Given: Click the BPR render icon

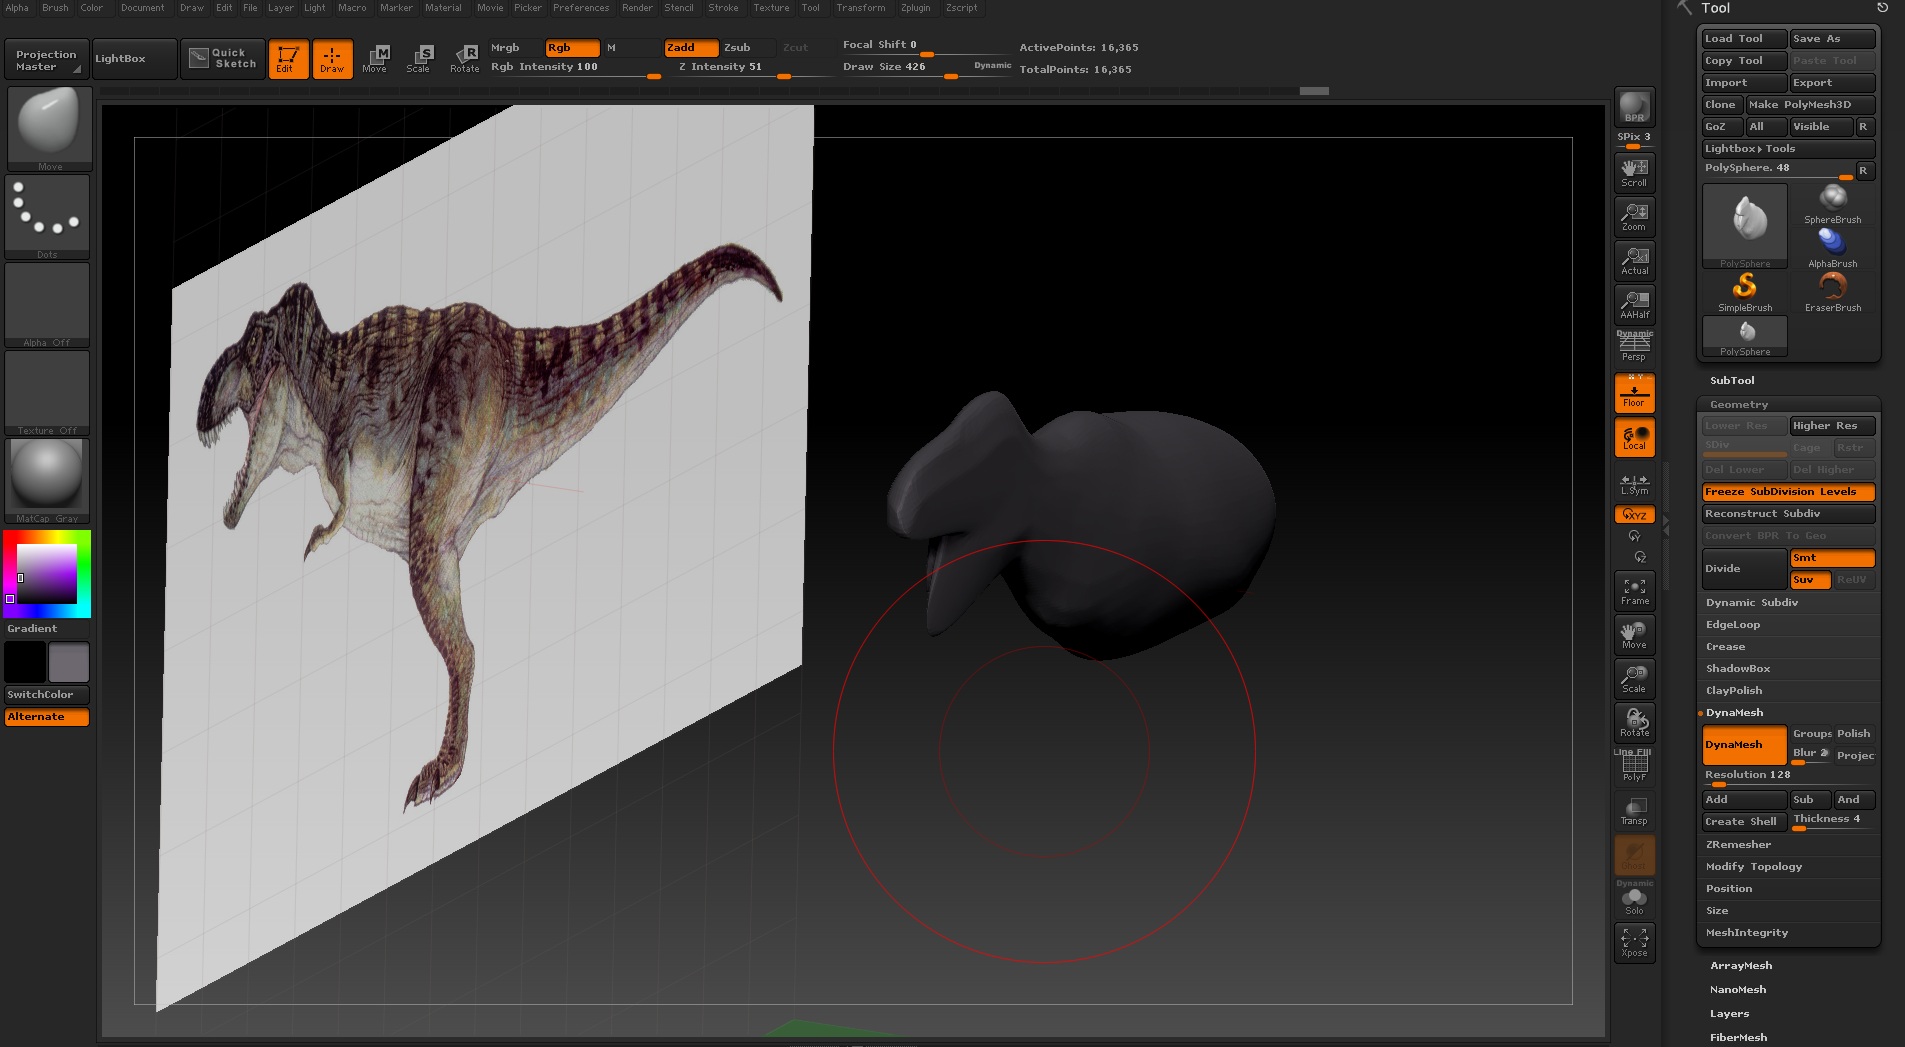Looking at the screenshot, I should point(1634,107).
